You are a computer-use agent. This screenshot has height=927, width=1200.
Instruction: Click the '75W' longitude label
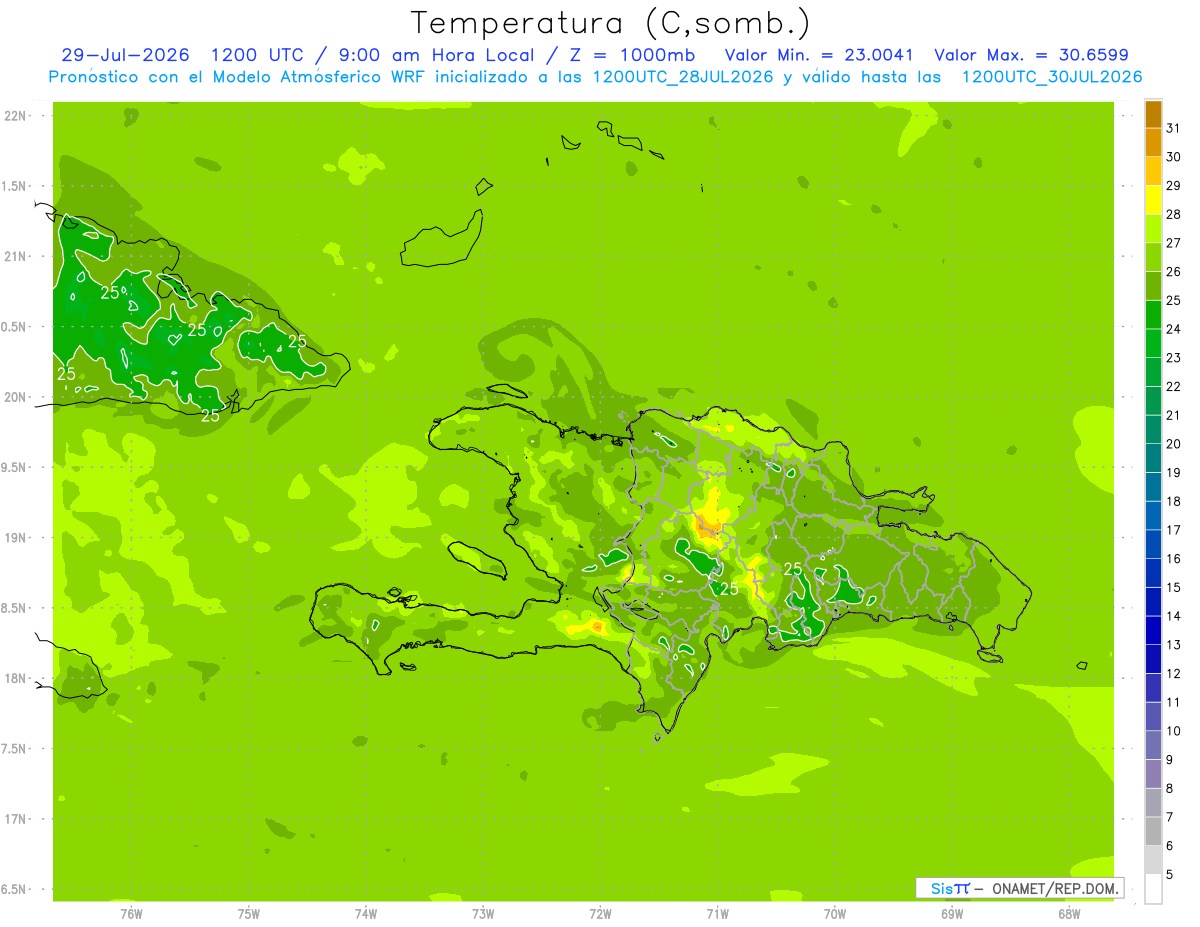point(248,914)
